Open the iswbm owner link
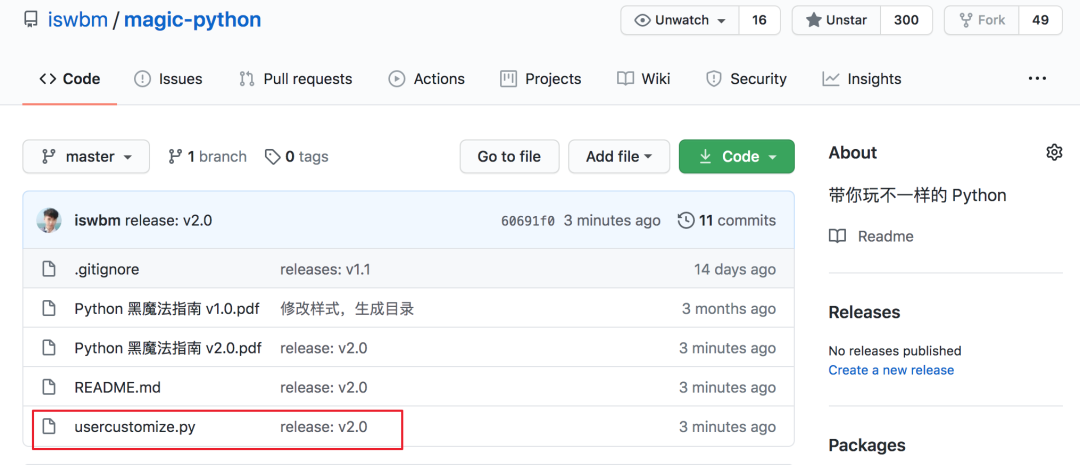This screenshot has height=465, width=1080. (x=78, y=19)
